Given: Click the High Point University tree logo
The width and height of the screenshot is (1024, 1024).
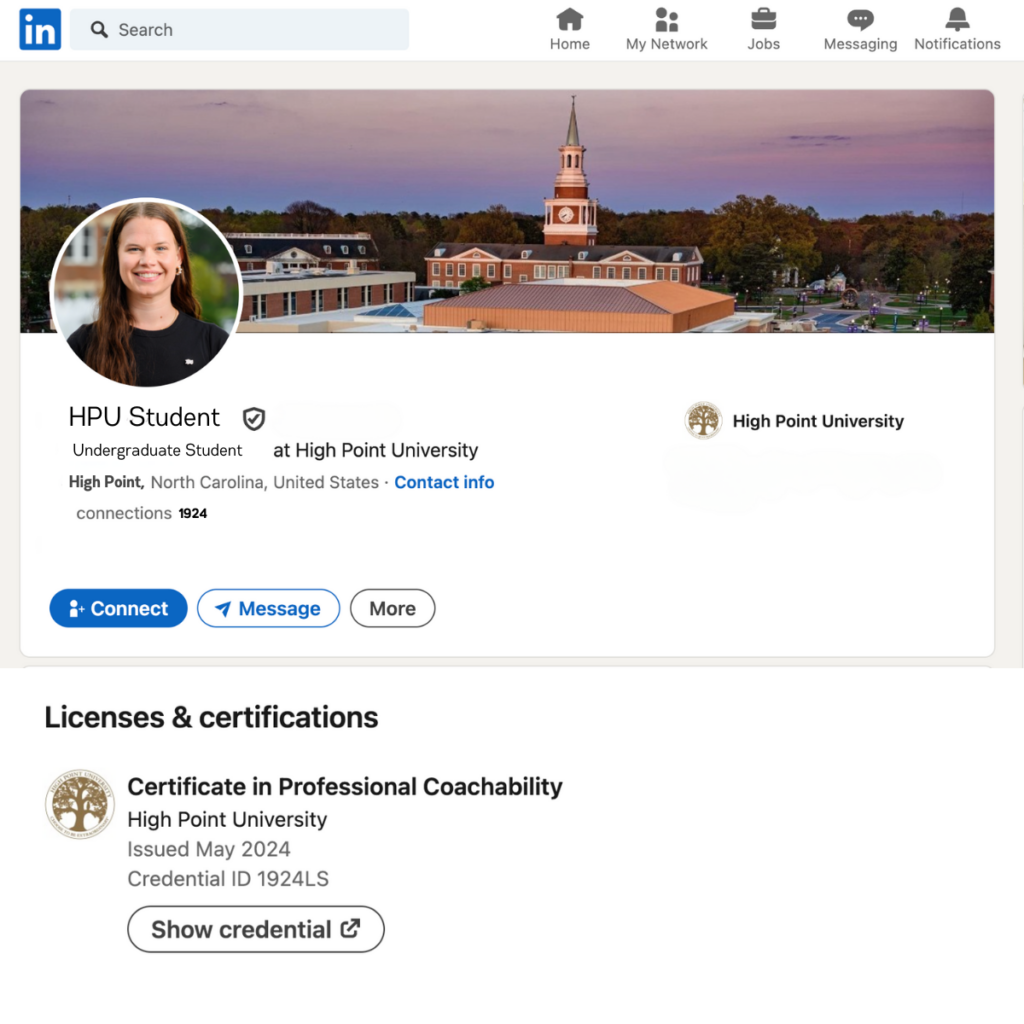Looking at the screenshot, I should click(x=703, y=420).
